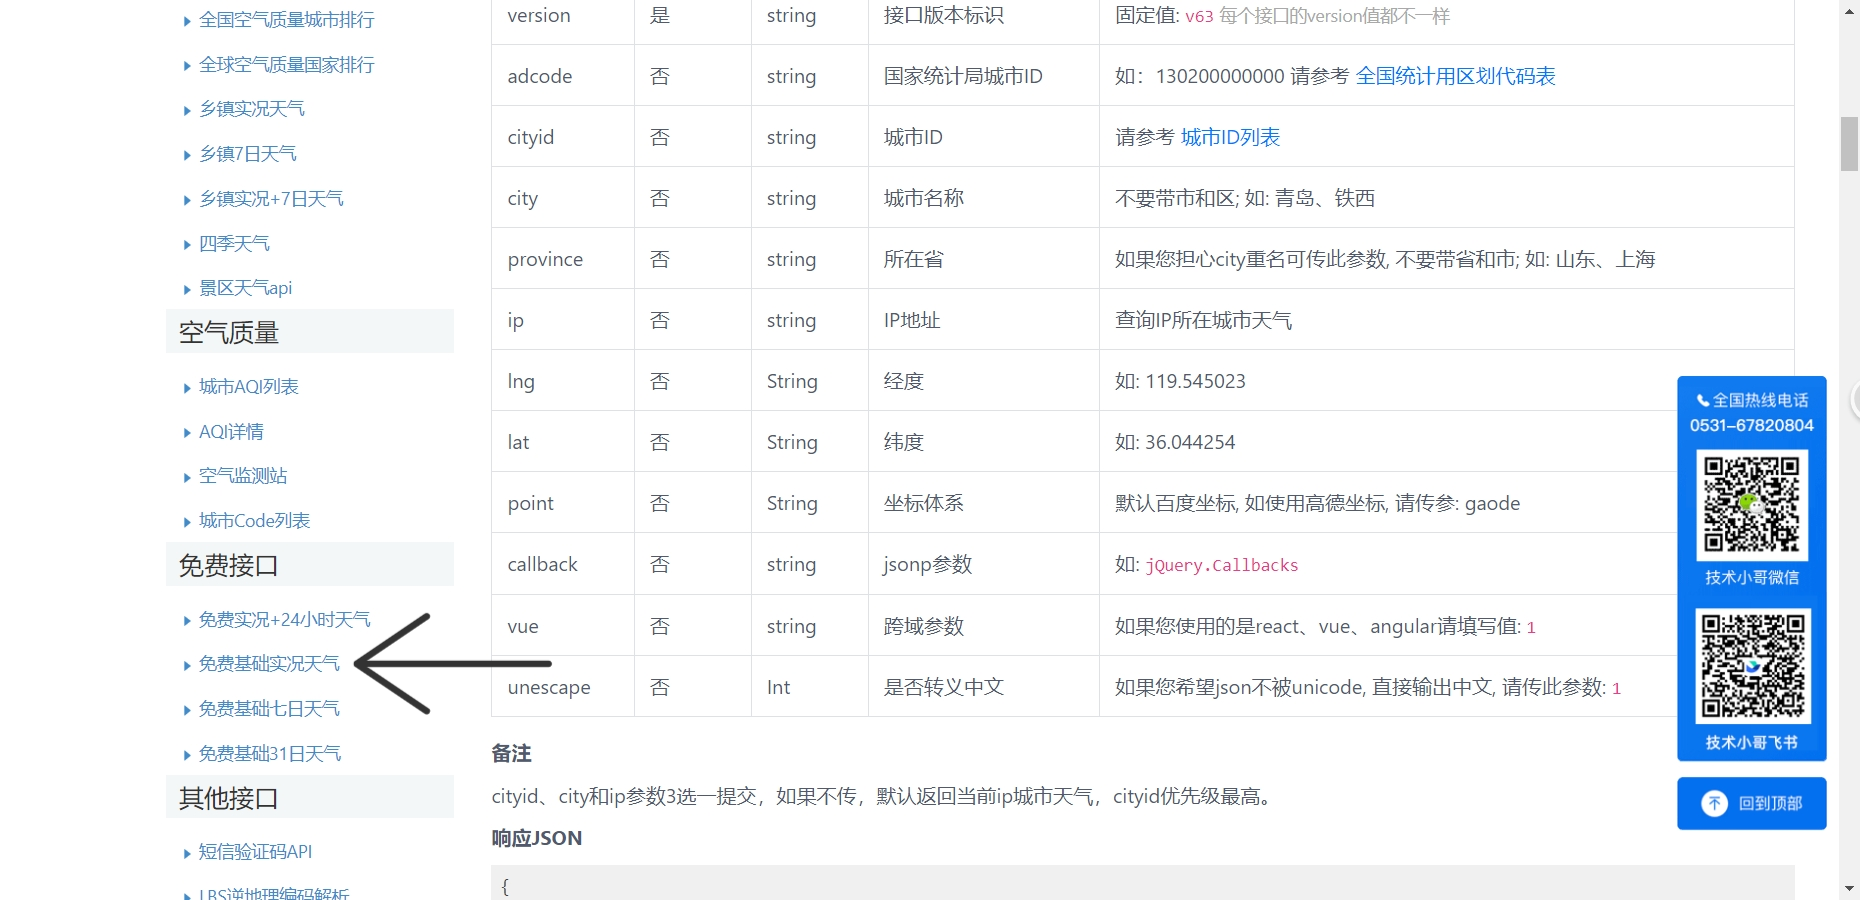The height and width of the screenshot is (900, 1860).
Task: Click the 36.044254 example value
Action: 1190,442
